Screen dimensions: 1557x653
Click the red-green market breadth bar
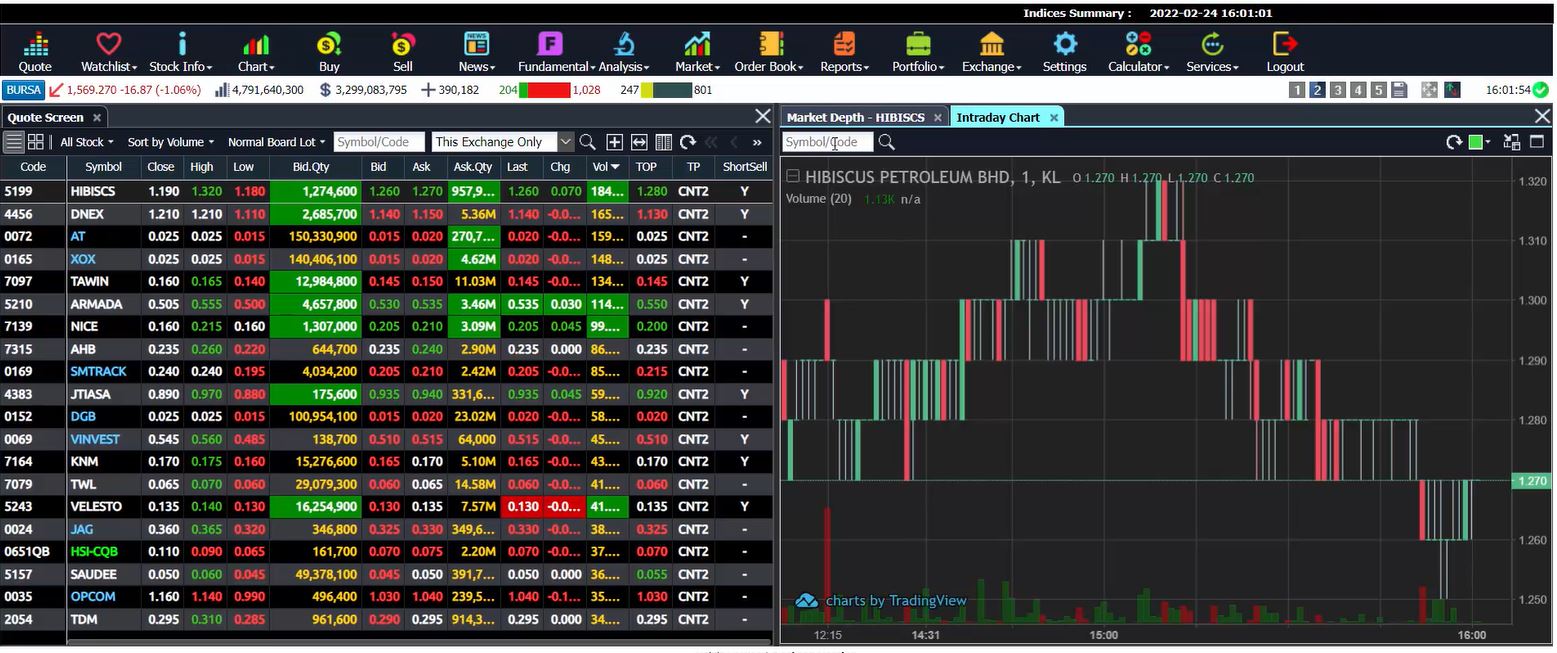545,90
